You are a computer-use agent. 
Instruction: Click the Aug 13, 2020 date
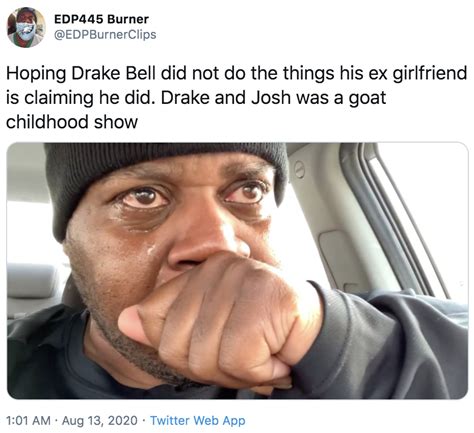click(x=100, y=421)
